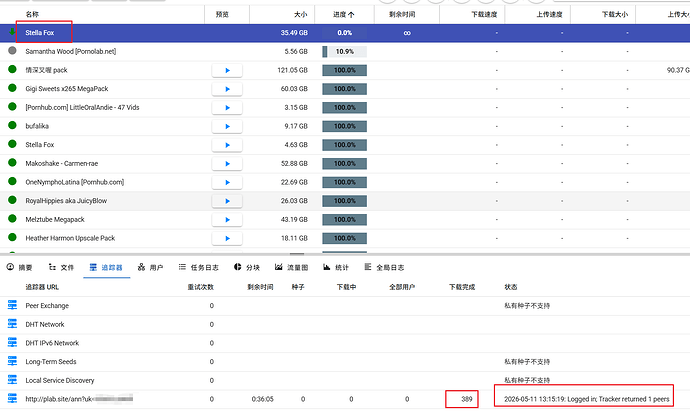Sort torrents by 上传速度 column header
The image size is (690, 413).
click(549, 15)
